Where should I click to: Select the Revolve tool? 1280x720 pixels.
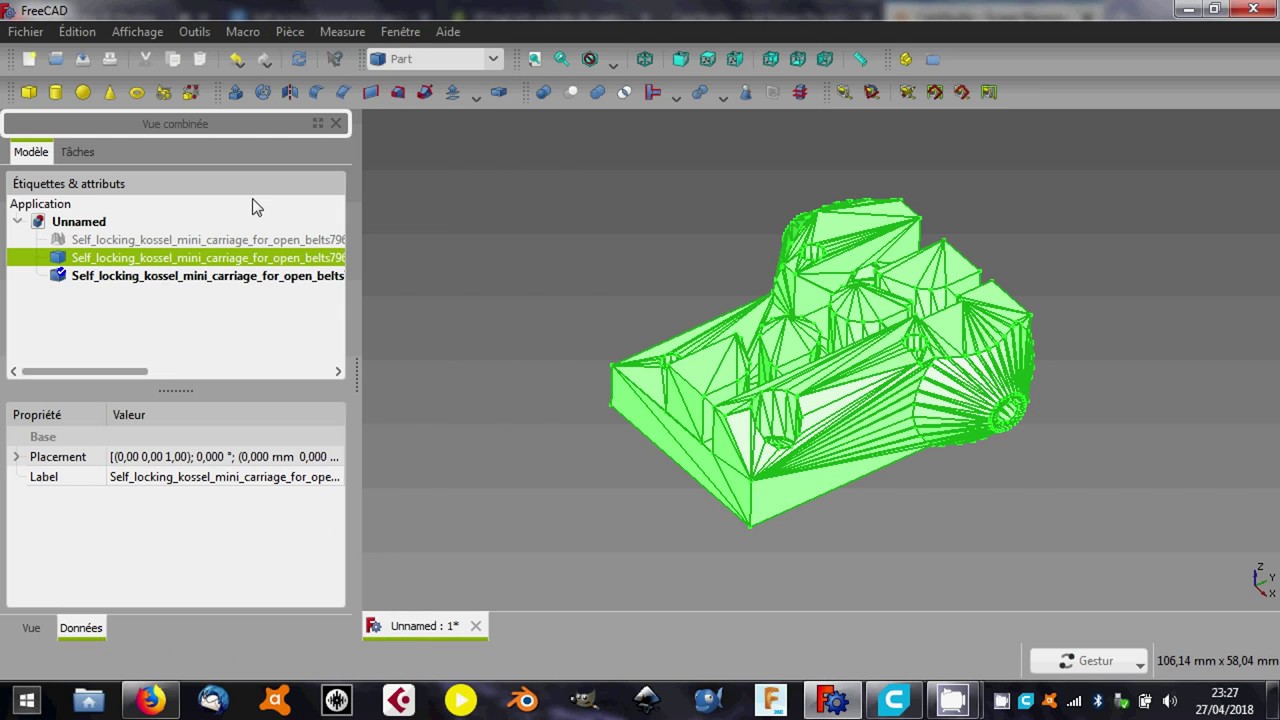tap(263, 92)
